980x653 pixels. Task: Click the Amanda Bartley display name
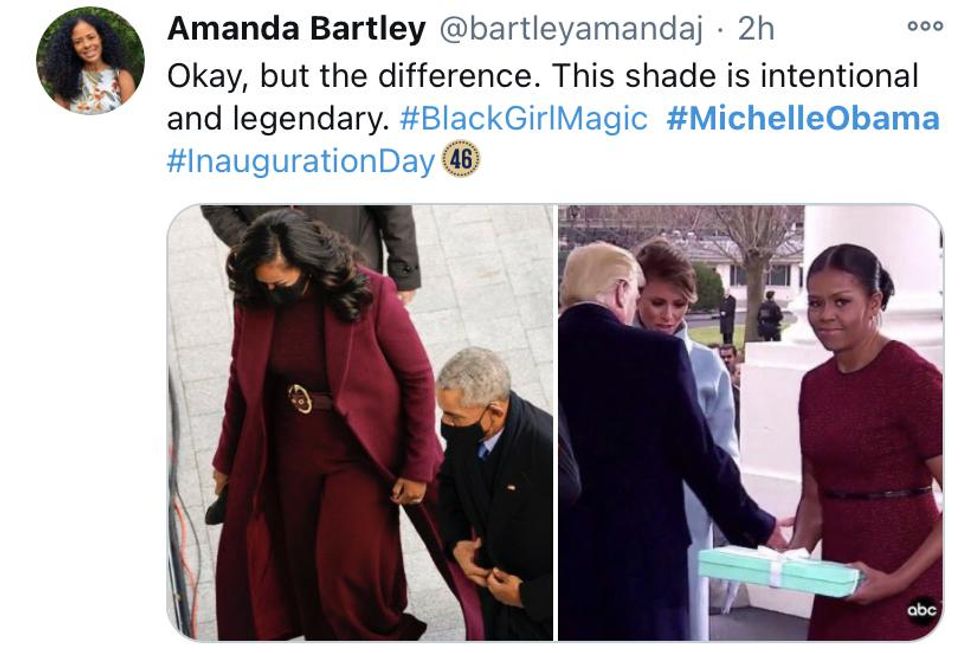coord(296,28)
